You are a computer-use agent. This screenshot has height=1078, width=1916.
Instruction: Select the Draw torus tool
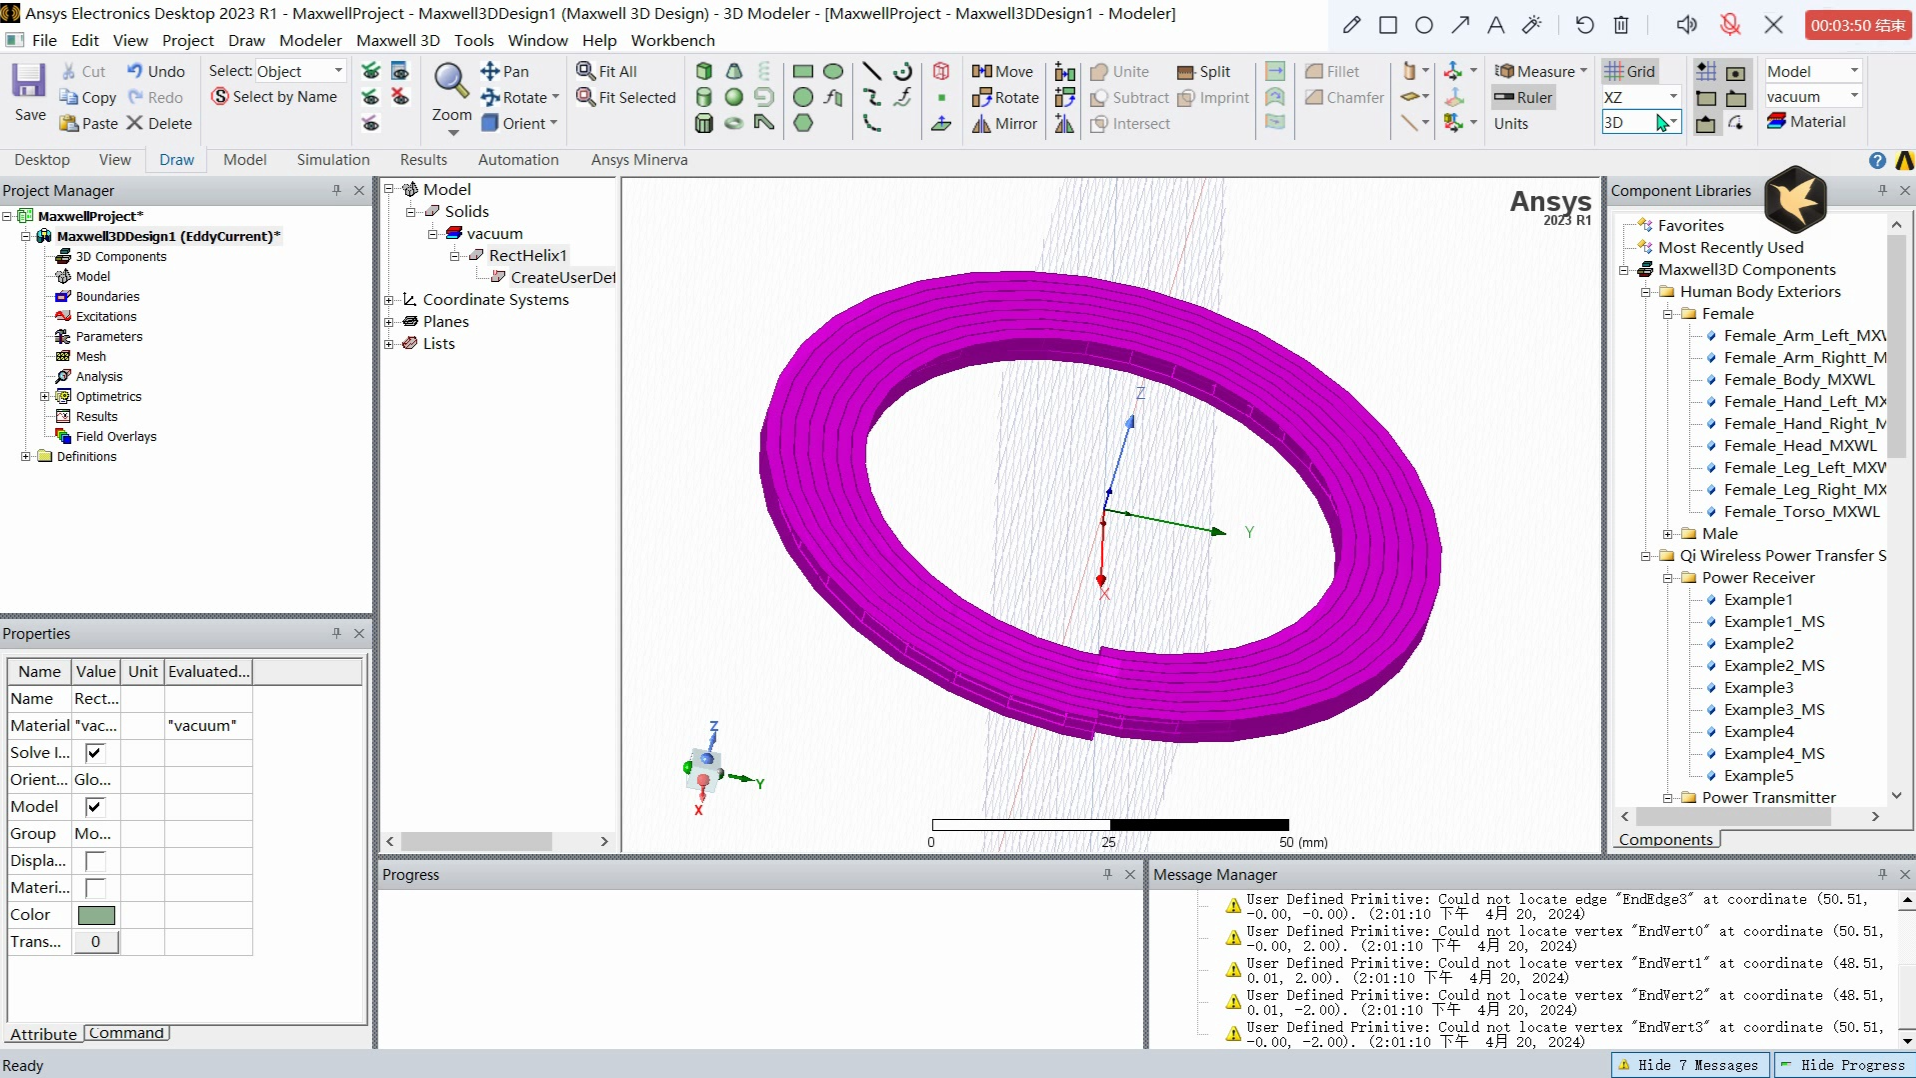point(733,123)
